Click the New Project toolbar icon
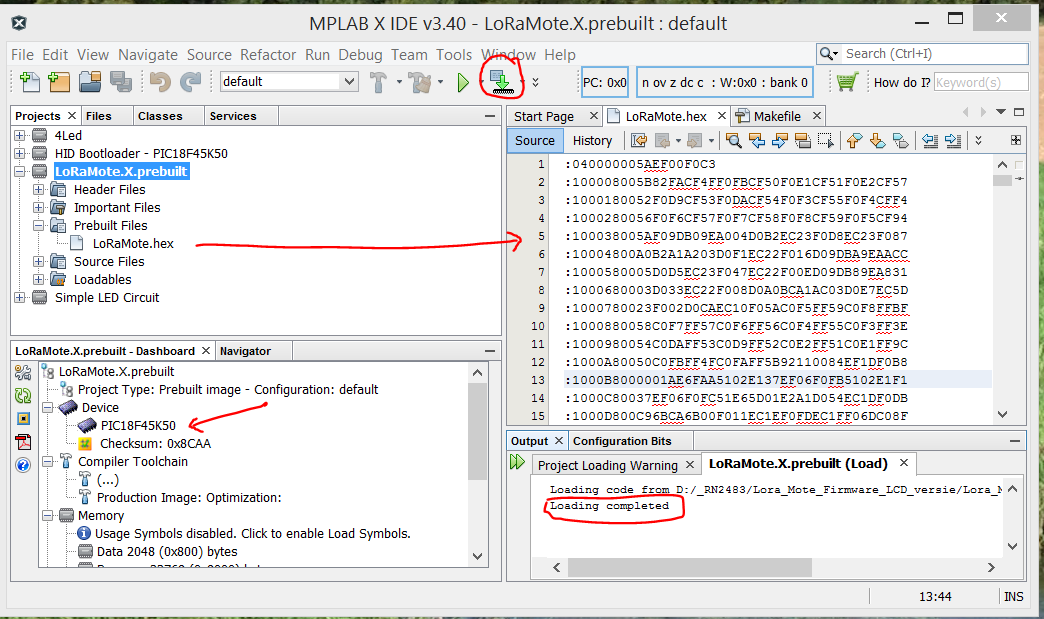Image resolution: width=1044 pixels, height=619 pixels. (59, 81)
